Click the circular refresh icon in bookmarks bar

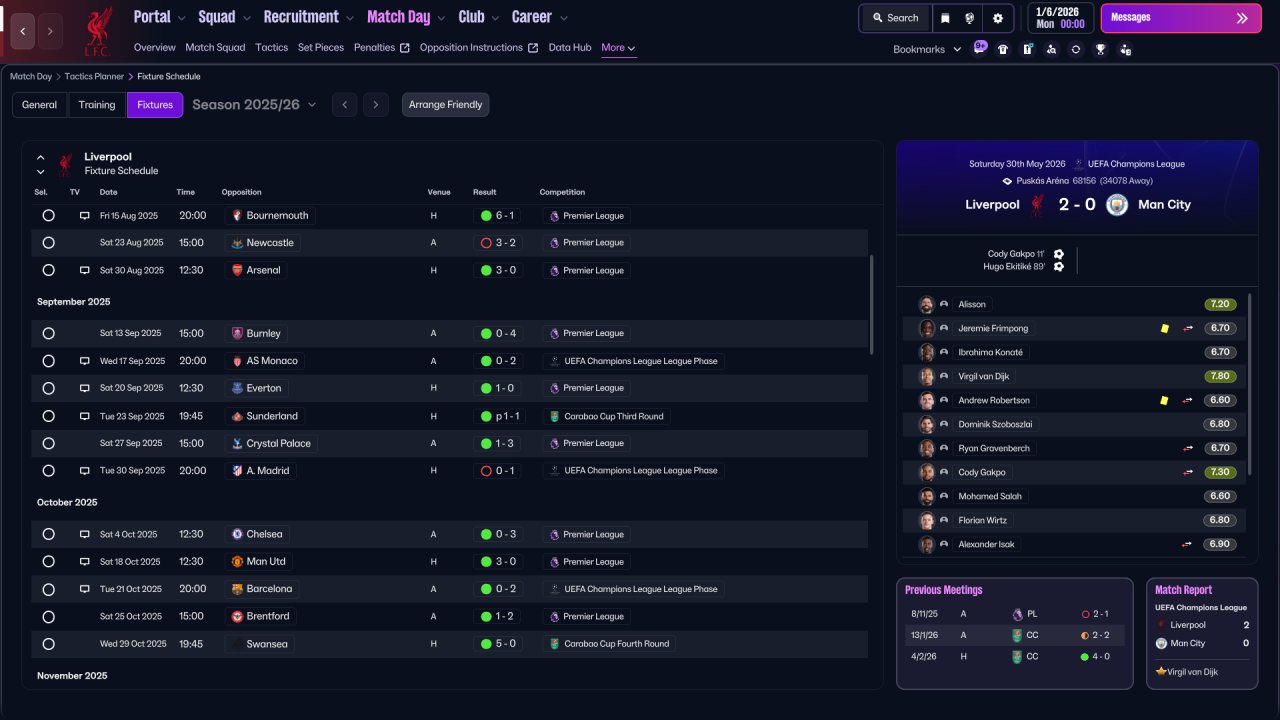[1075, 49]
